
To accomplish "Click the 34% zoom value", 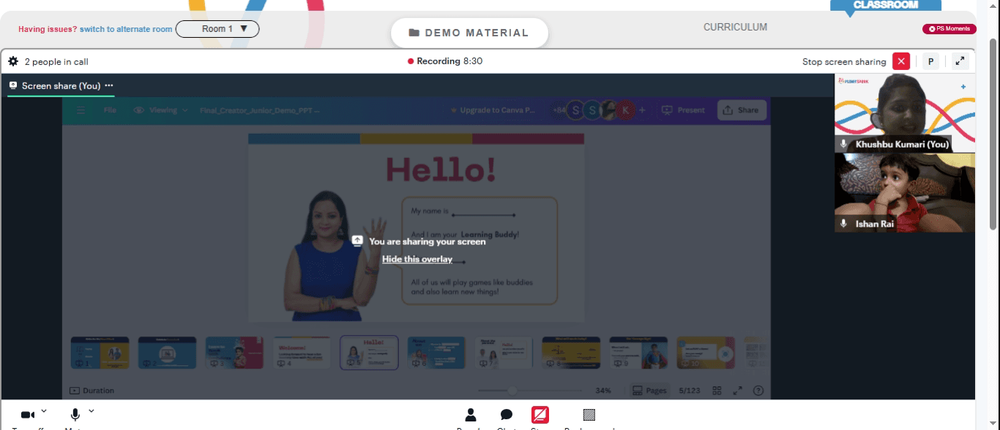I will [x=603, y=390].
